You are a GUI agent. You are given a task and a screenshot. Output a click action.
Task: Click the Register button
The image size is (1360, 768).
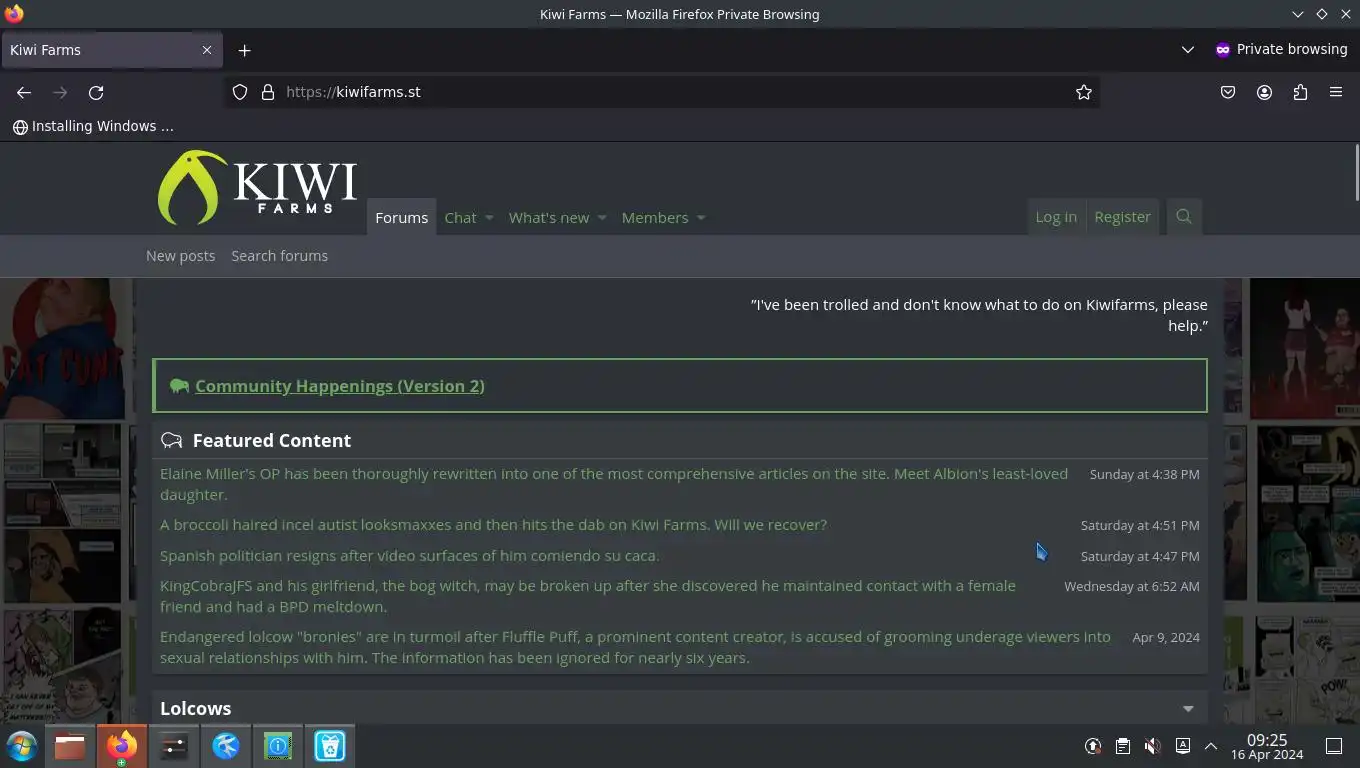pos(1122,217)
